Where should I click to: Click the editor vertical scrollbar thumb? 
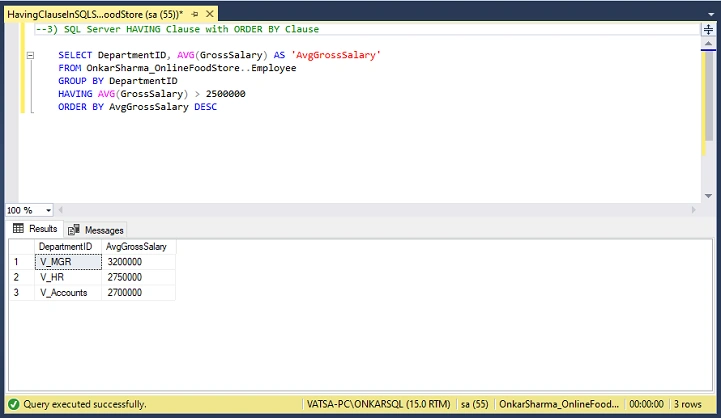click(708, 94)
